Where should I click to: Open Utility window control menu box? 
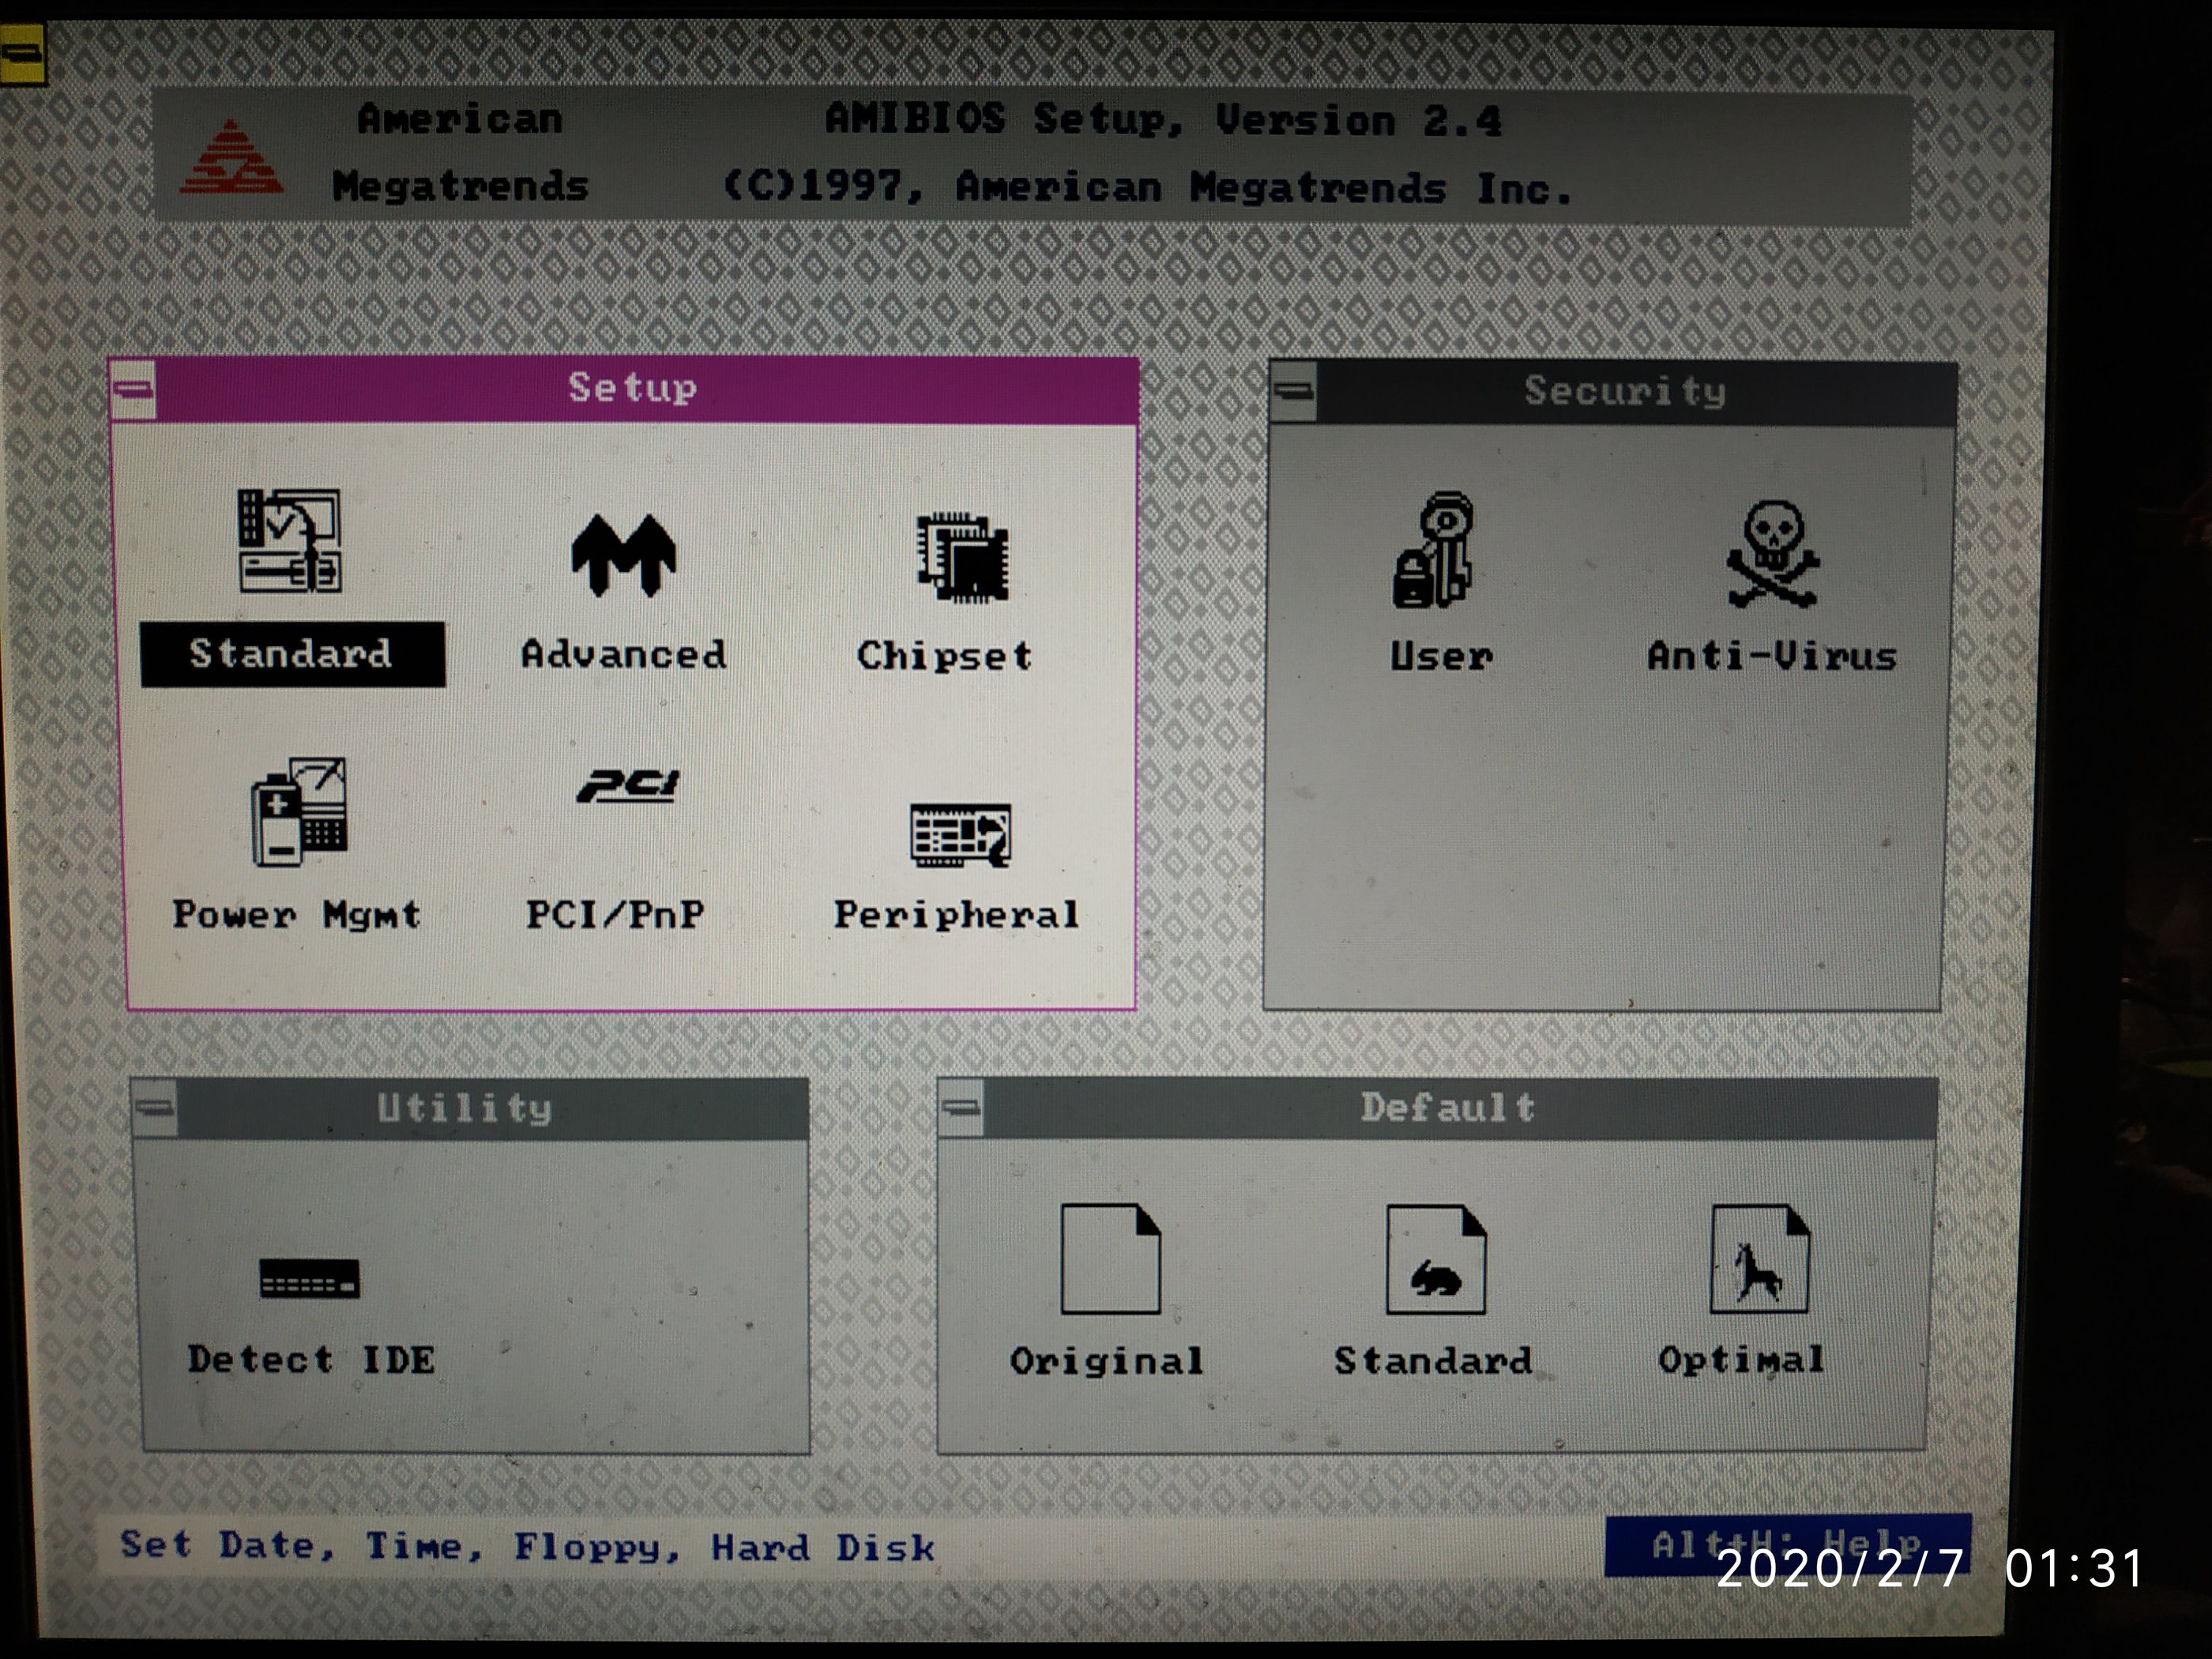tap(155, 1108)
